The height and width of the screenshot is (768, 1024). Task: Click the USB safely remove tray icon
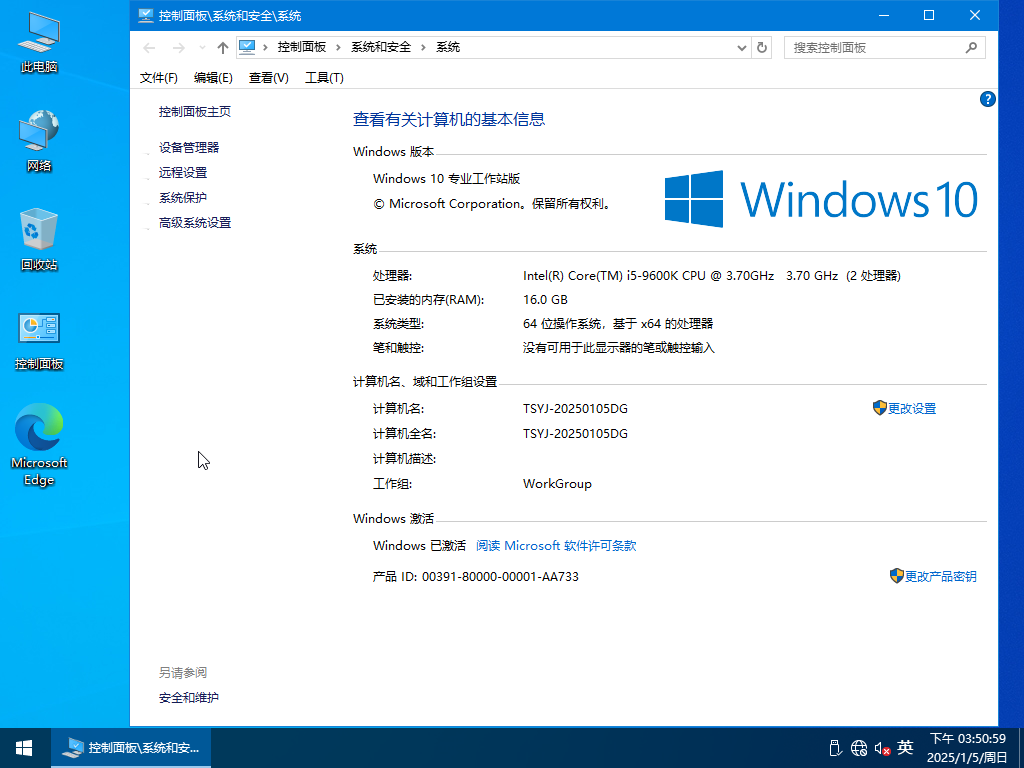(834, 748)
